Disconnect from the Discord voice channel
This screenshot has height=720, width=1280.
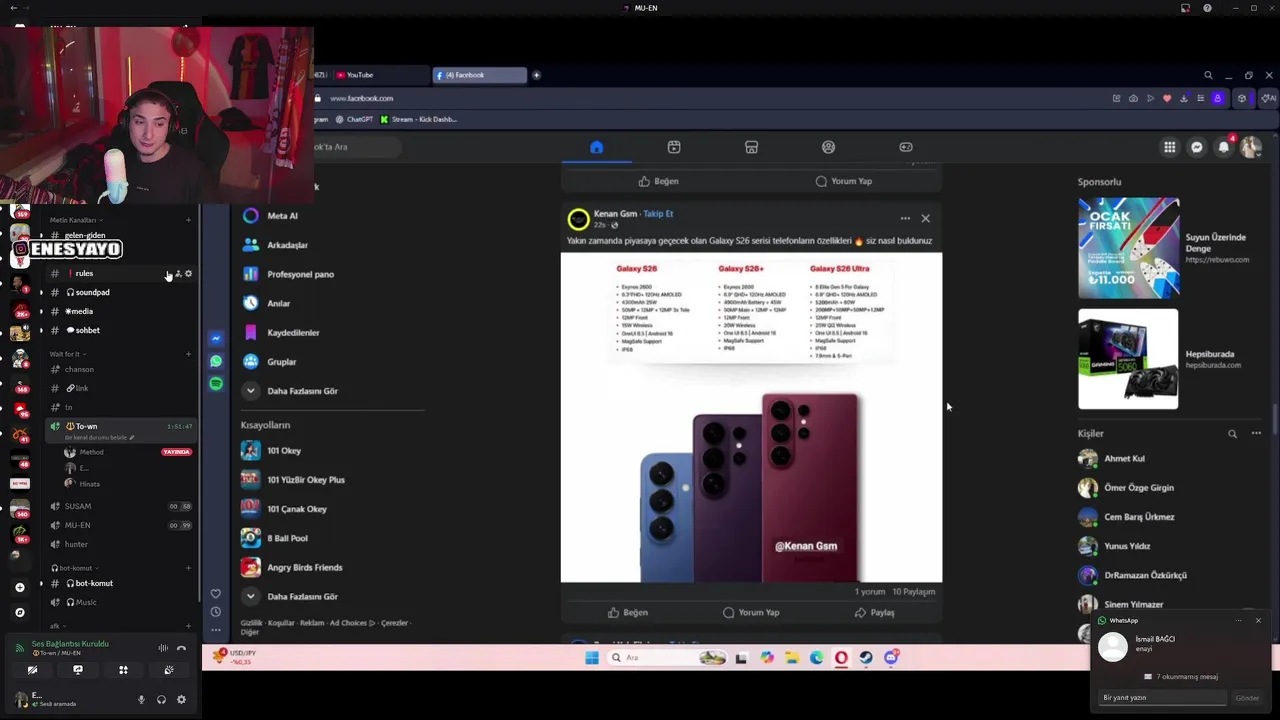click(181, 648)
